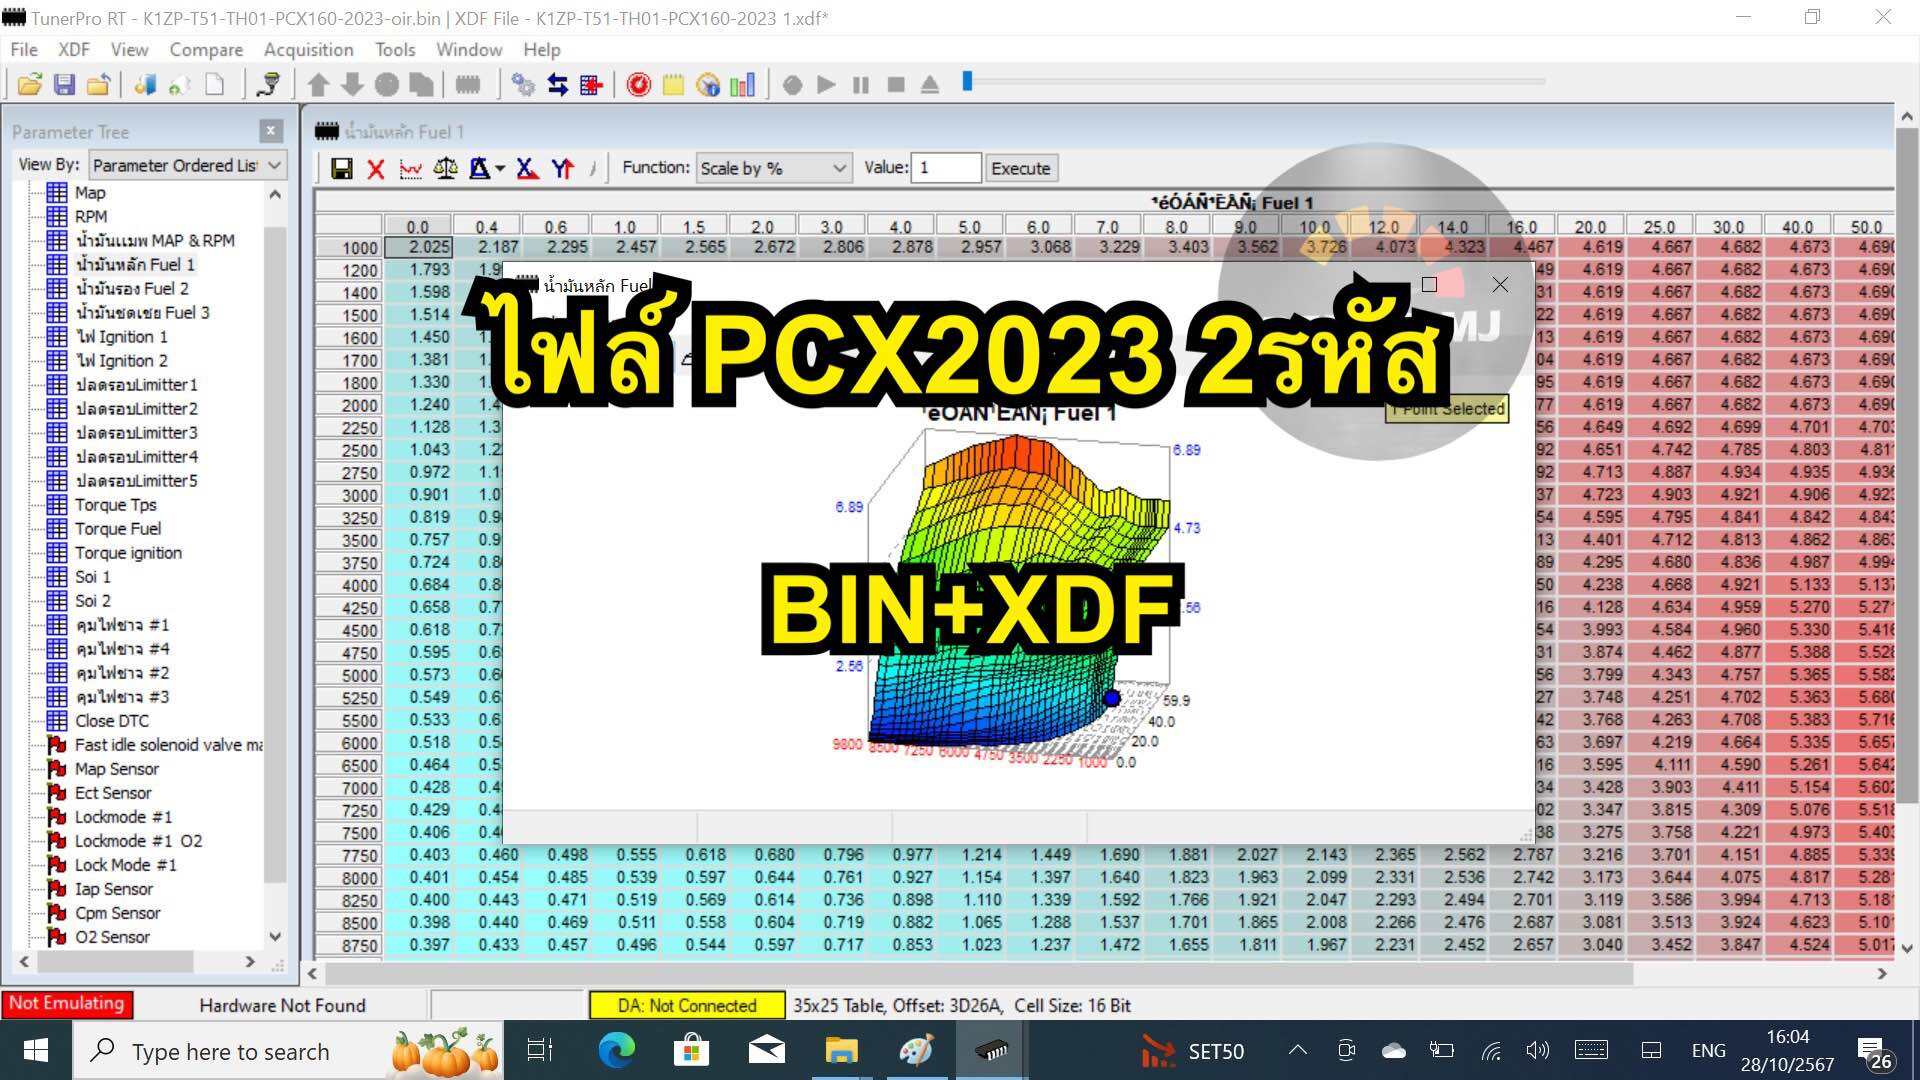
Task: Select Torque Fuel tree item
Action: click(x=118, y=528)
